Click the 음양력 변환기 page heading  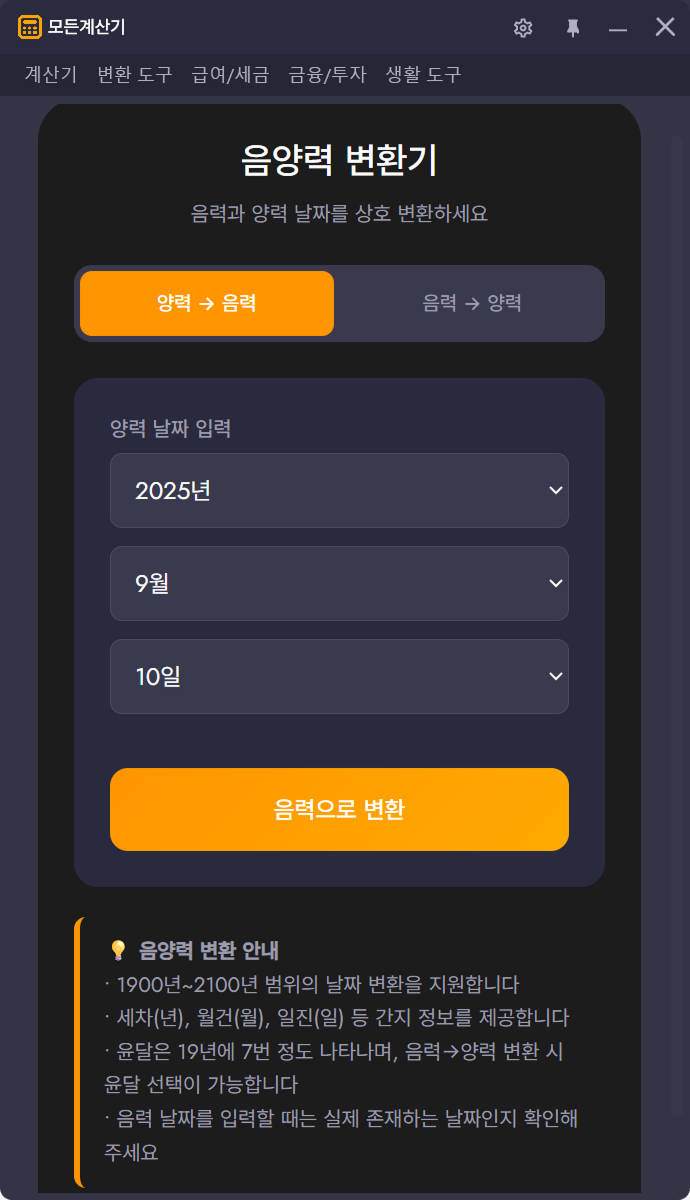[x=339, y=161]
